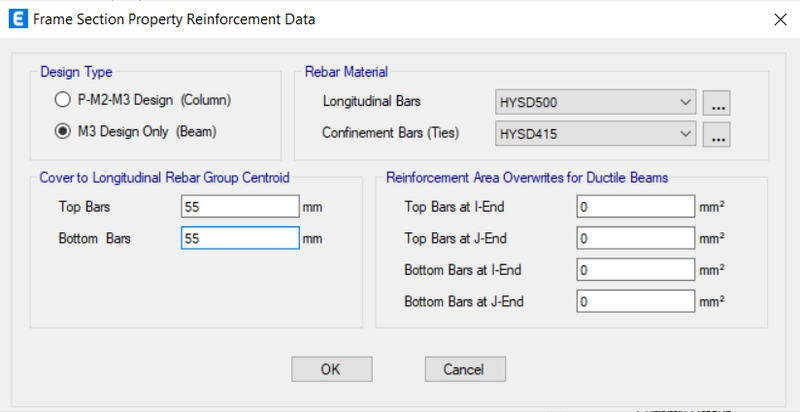Dismiss the dialog with Cancel
The image size is (800, 412).
(465, 369)
